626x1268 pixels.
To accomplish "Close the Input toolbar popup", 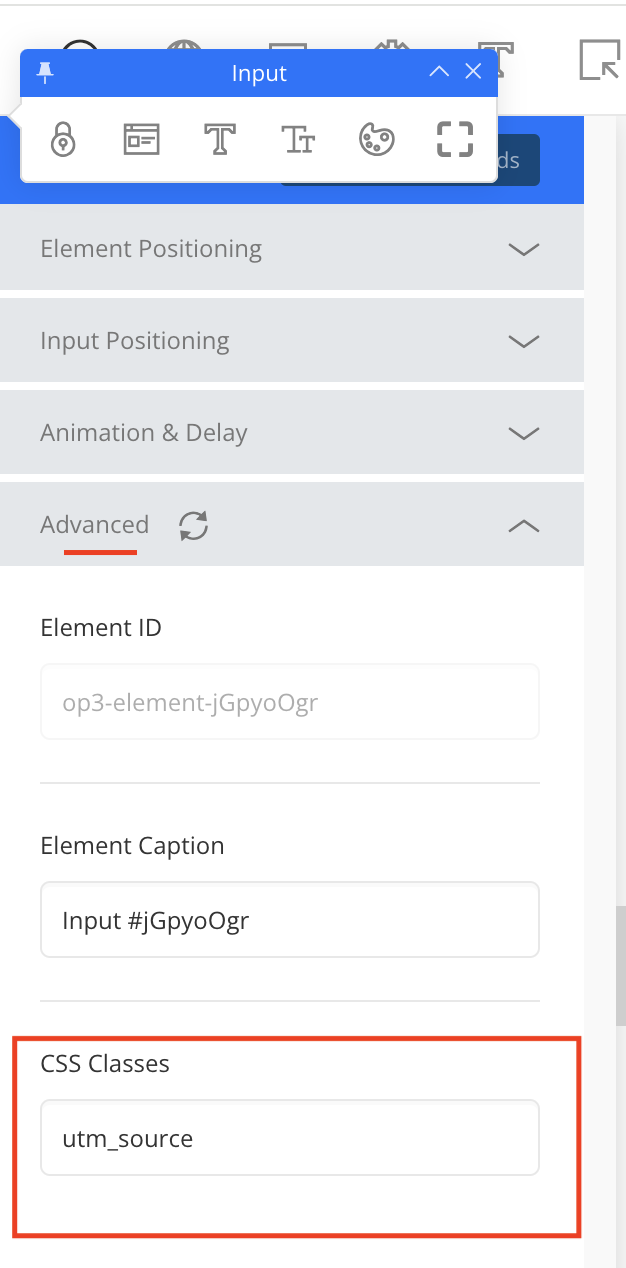I will tap(474, 72).
